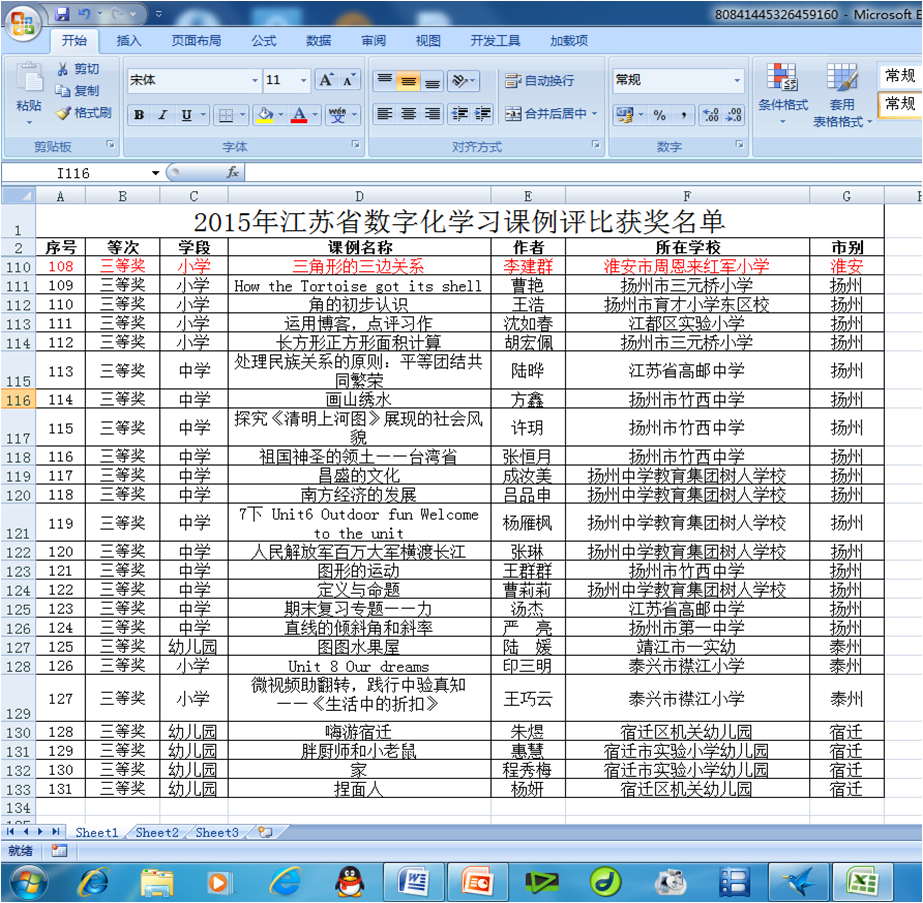Open the Sheet2 worksheet tab

point(157,832)
